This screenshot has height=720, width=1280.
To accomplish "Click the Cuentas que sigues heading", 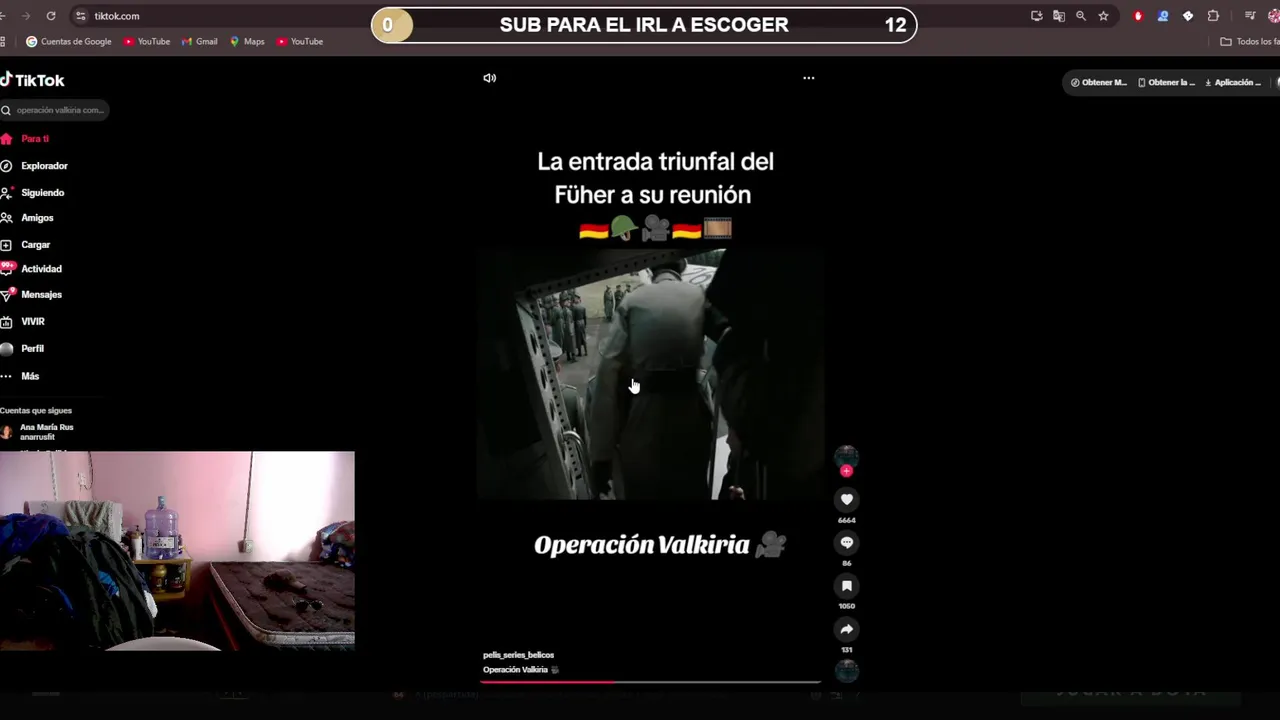I will click(x=36, y=411).
